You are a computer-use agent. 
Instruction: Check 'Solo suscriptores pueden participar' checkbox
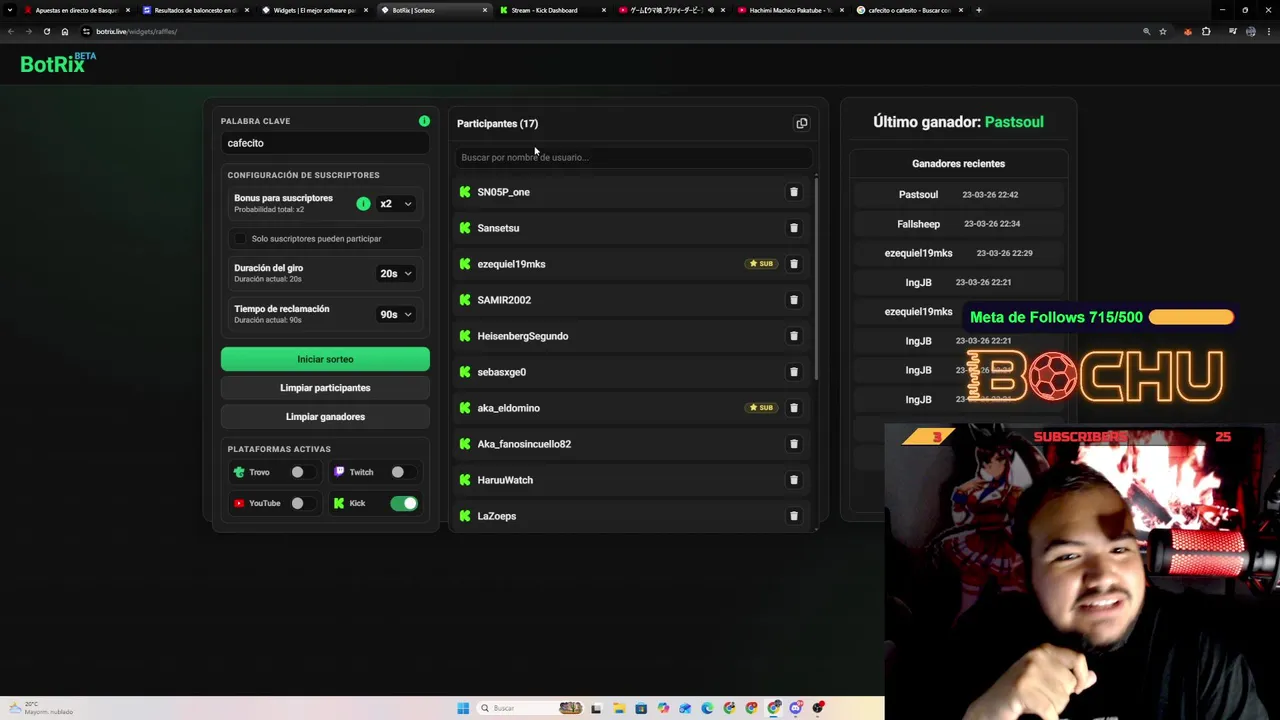pos(240,238)
